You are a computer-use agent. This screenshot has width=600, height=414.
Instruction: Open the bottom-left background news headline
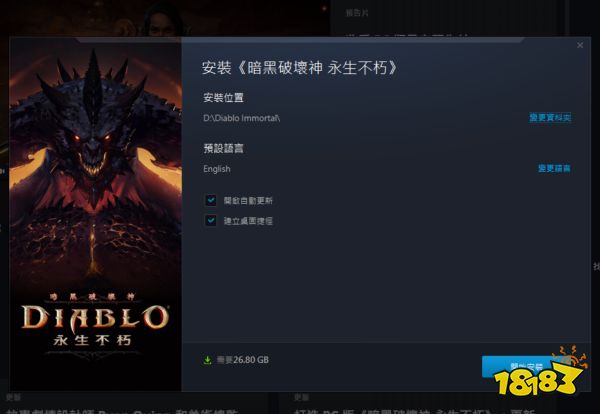point(122,411)
